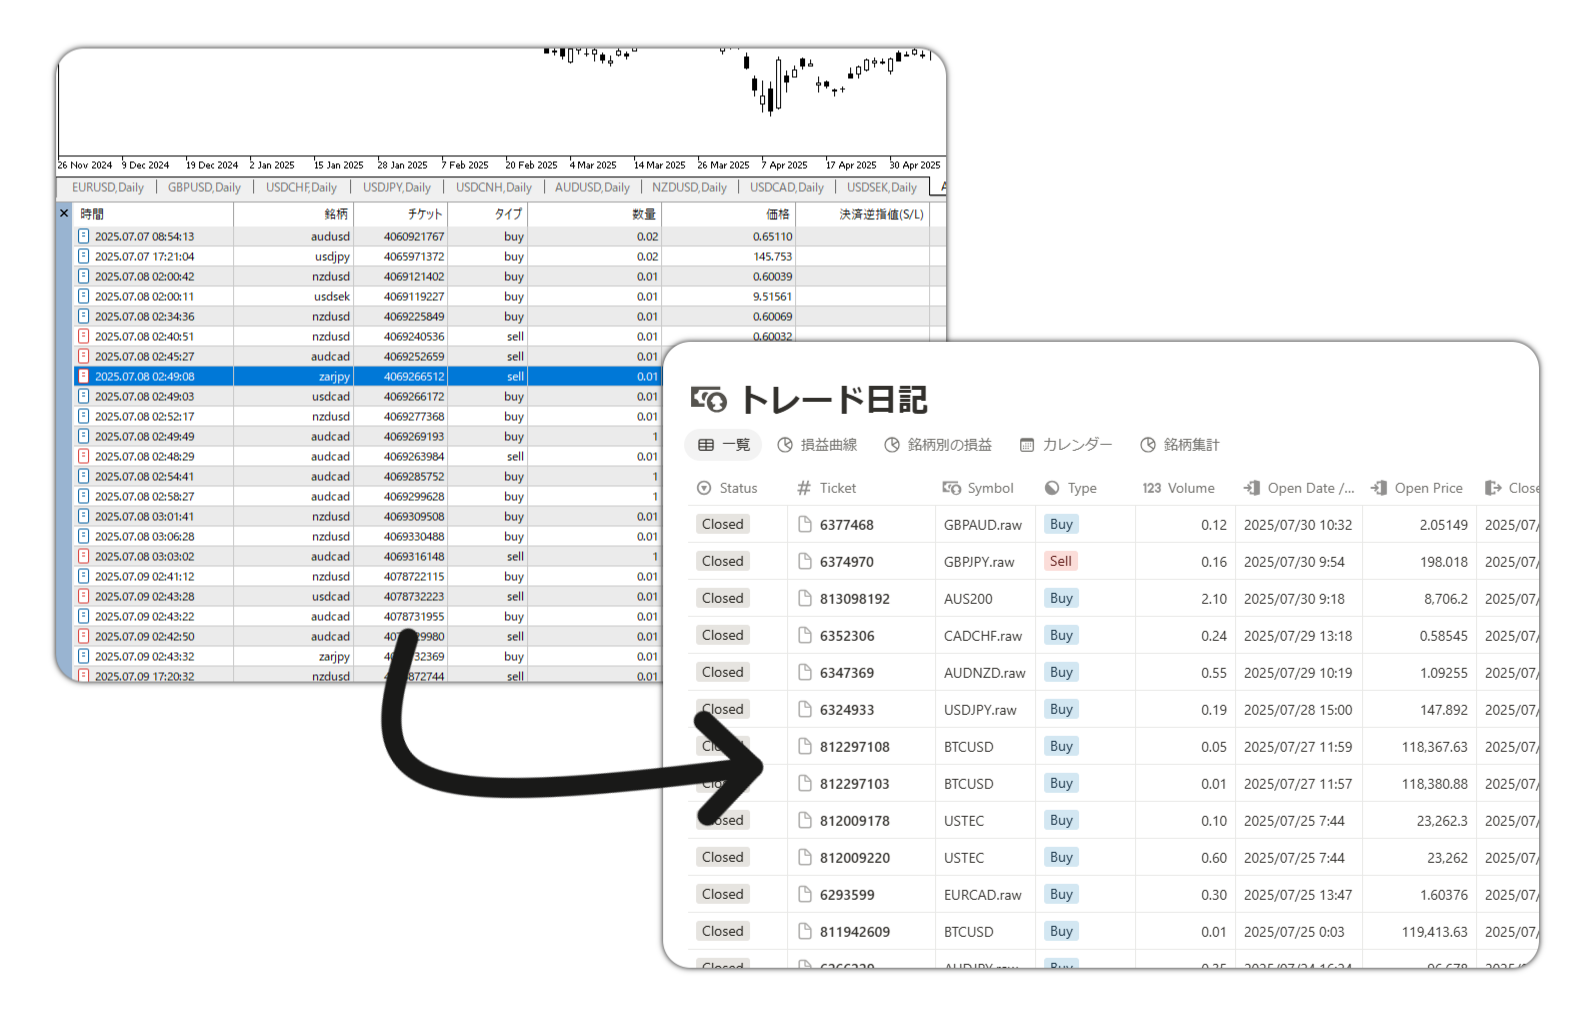Image resolution: width=1596 pixels, height=1020 pixels.
Task: Click the Sell tag for GBPJPY.raw
Action: click(x=1060, y=561)
